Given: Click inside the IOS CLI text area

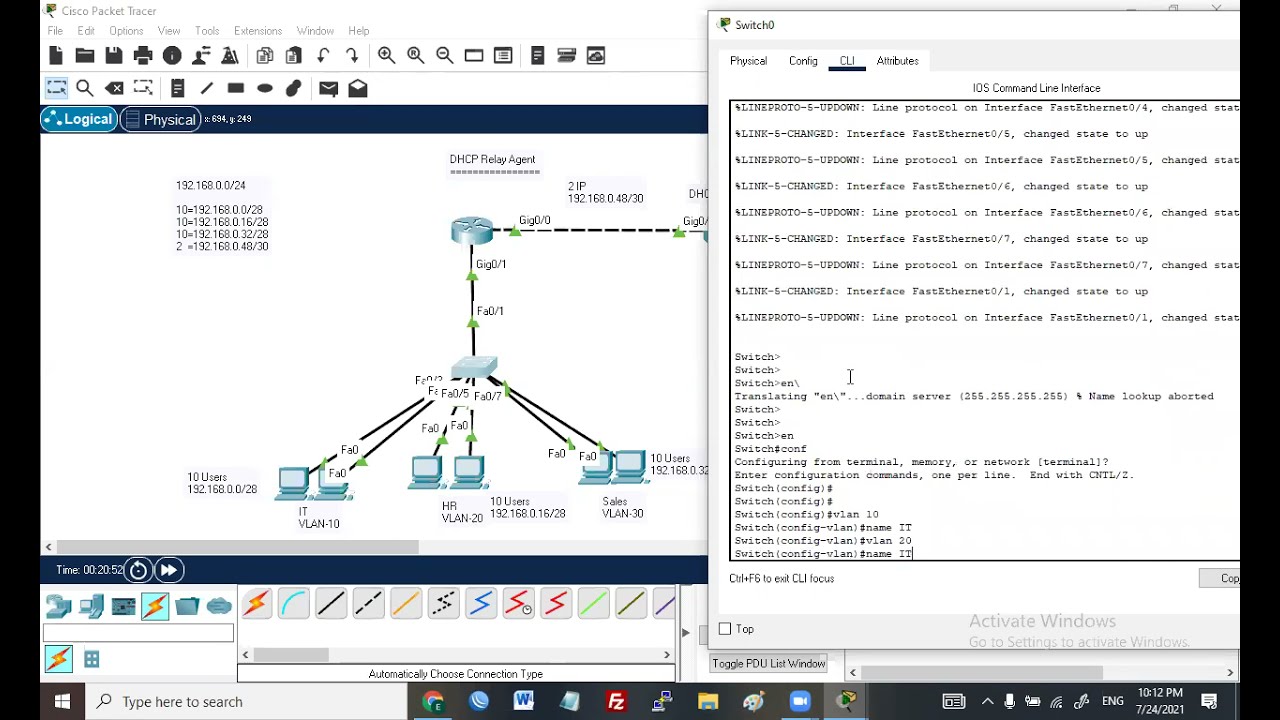Looking at the screenshot, I should point(985,330).
